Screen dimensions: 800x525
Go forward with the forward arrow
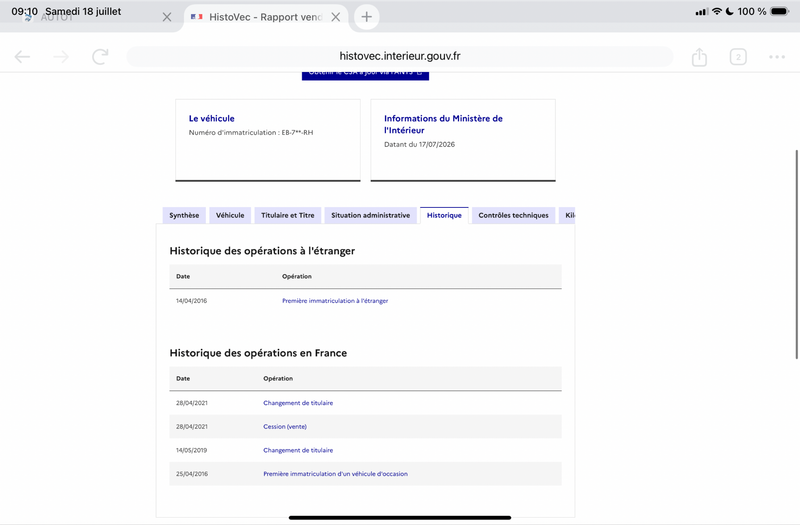(x=61, y=57)
